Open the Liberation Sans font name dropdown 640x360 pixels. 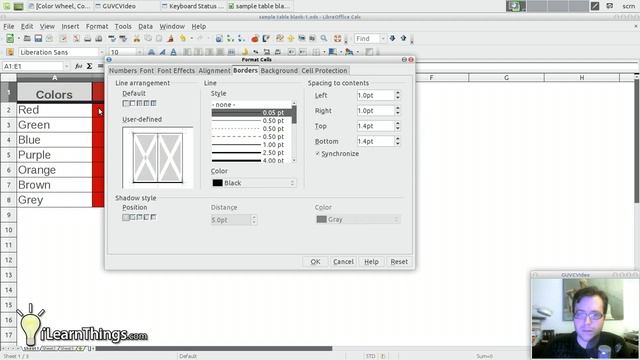point(101,52)
